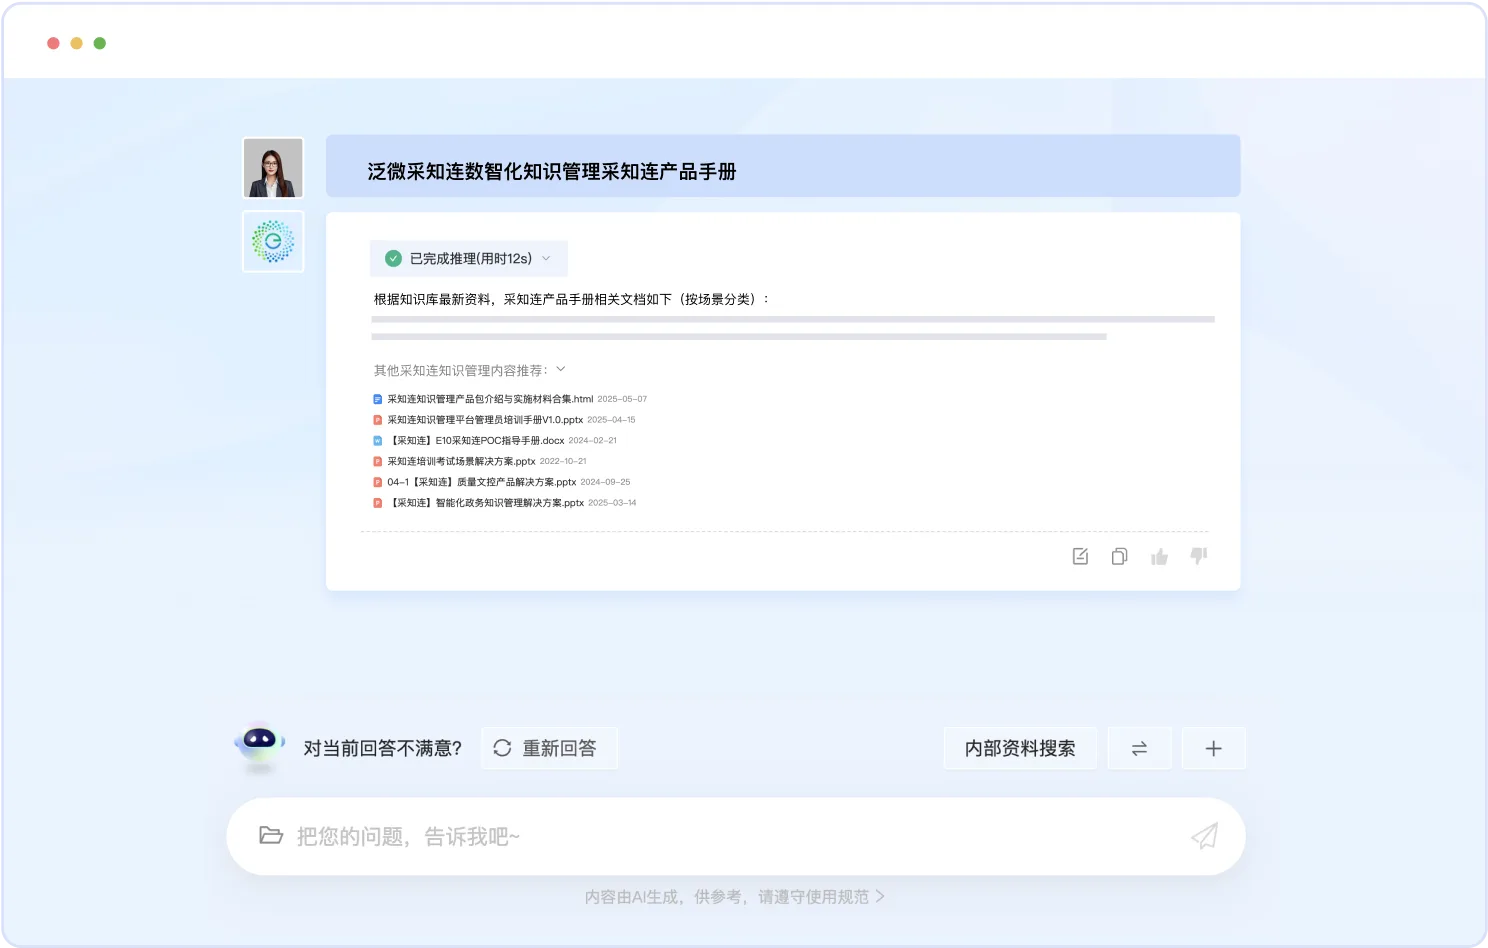
Task: Click 重新回答 to regenerate the answer
Action: pyautogui.click(x=549, y=748)
